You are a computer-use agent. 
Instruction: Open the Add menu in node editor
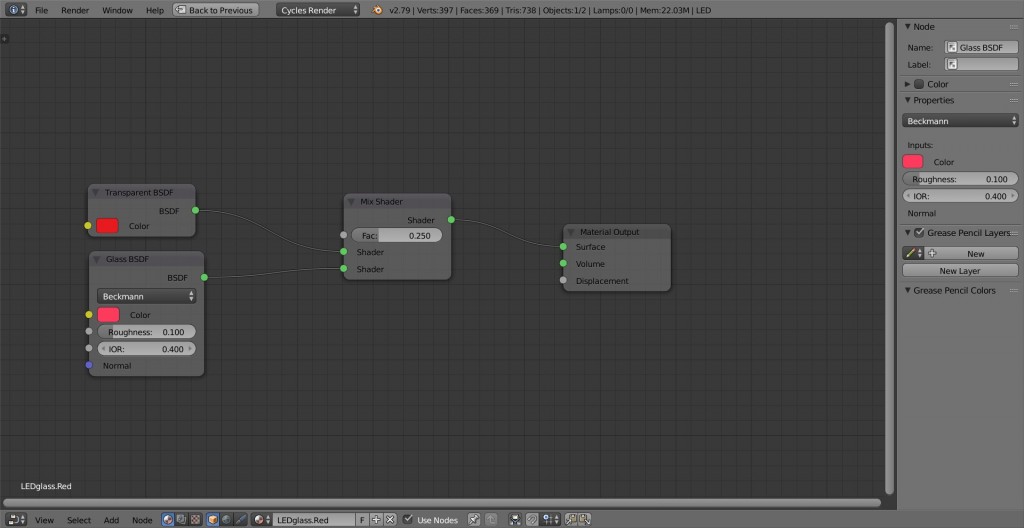111,520
